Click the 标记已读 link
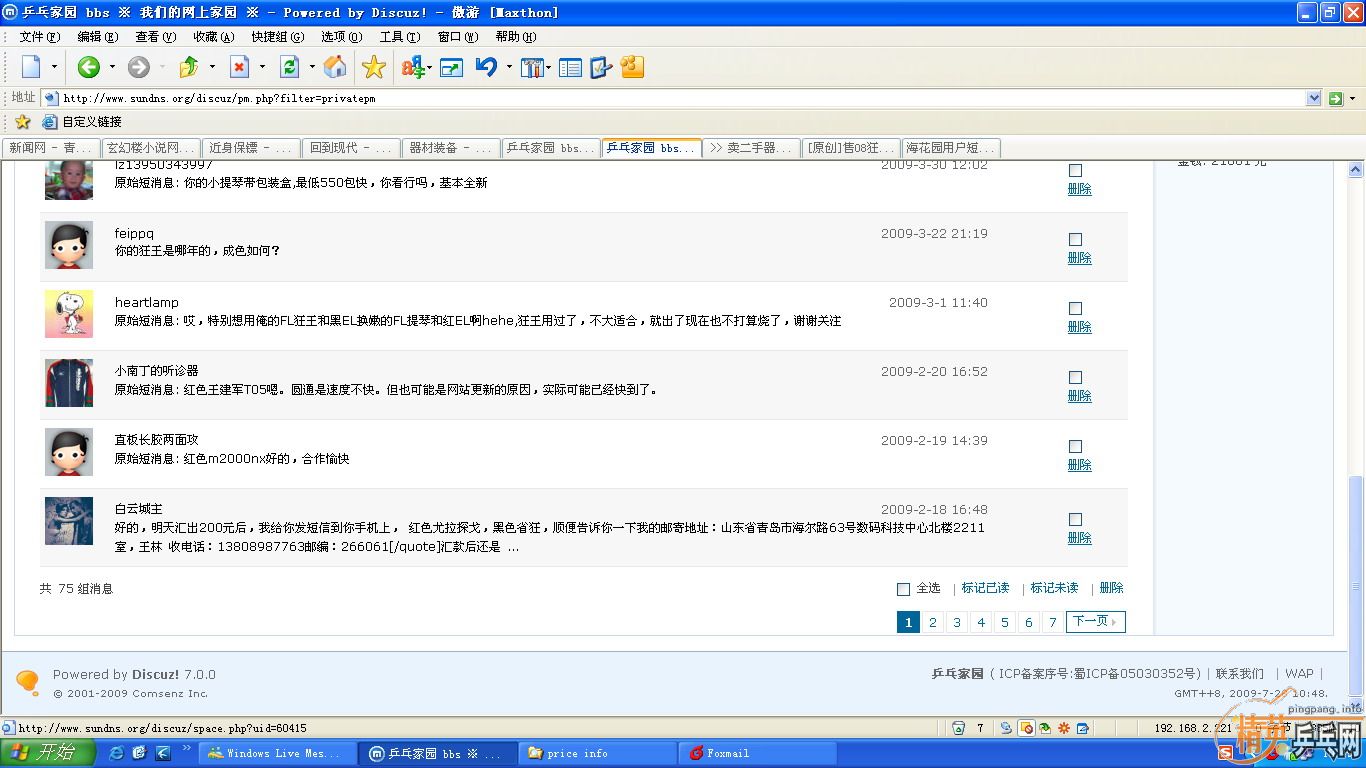The height and width of the screenshot is (768, 1366). (985, 588)
